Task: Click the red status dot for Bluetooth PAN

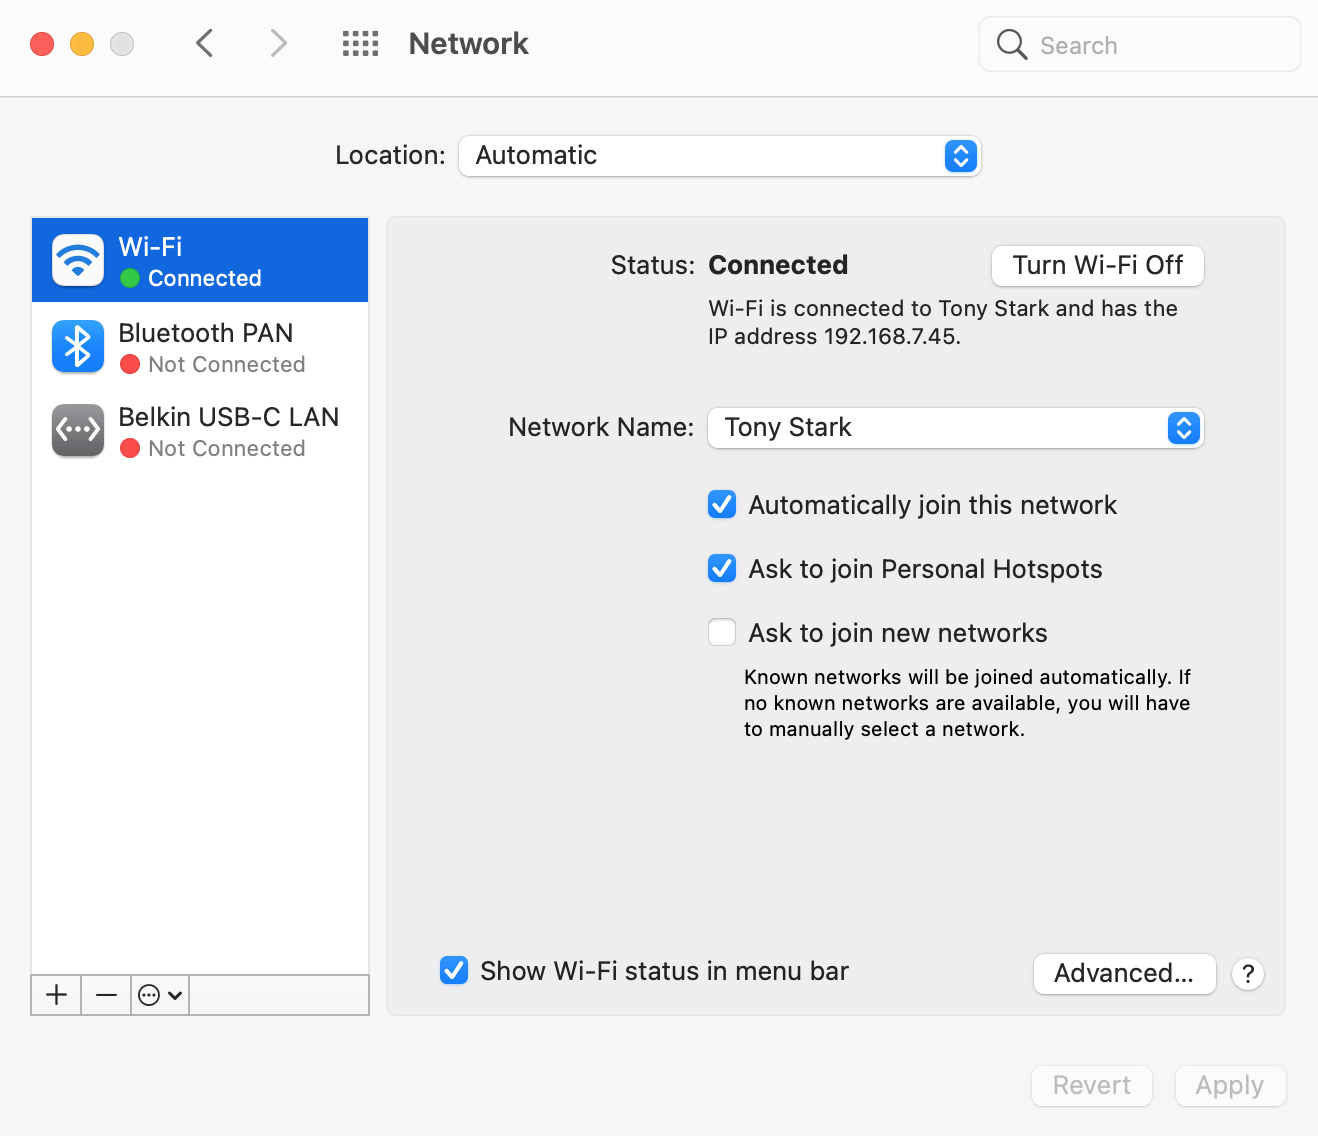Action: pos(130,365)
